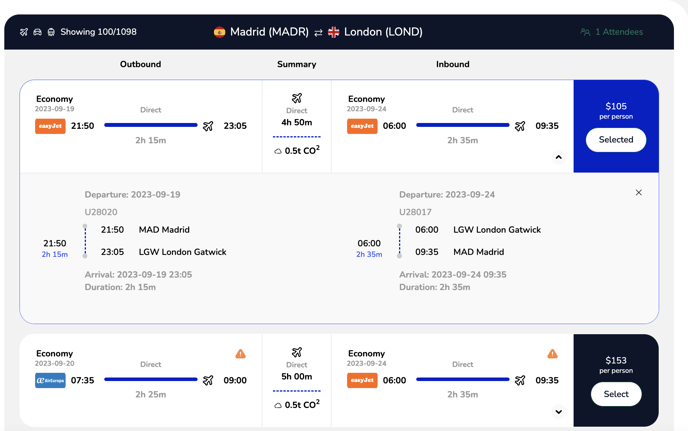Click the flight mode icon in header
The width and height of the screenshot is (688, 431).
click(x=24, y=32)
